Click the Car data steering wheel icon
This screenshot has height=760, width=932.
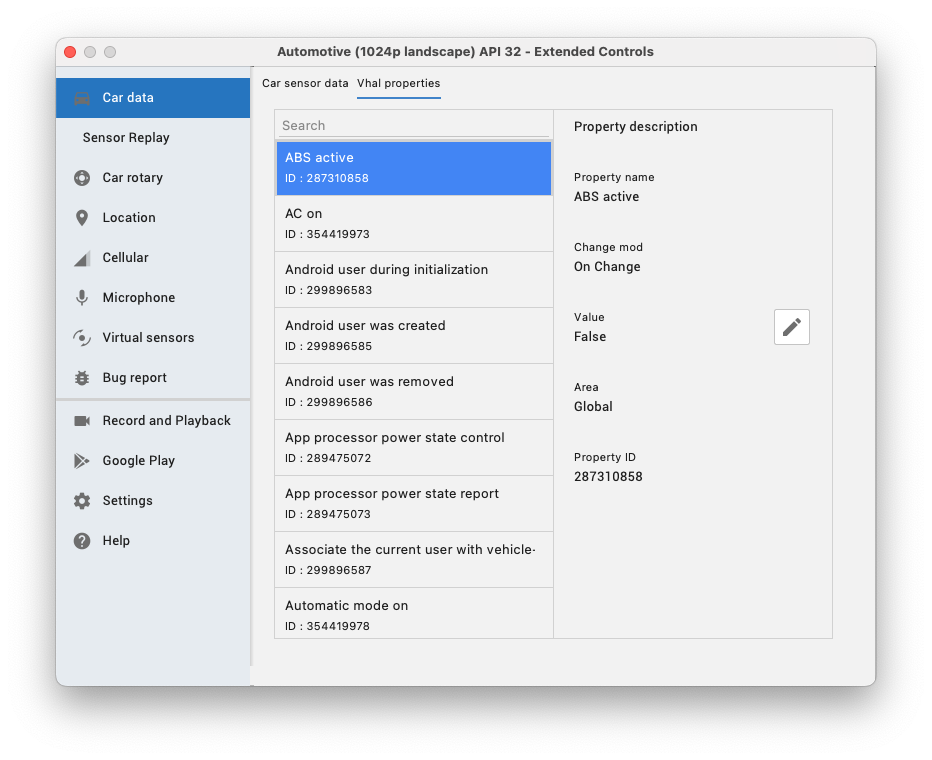coord(82,98)
